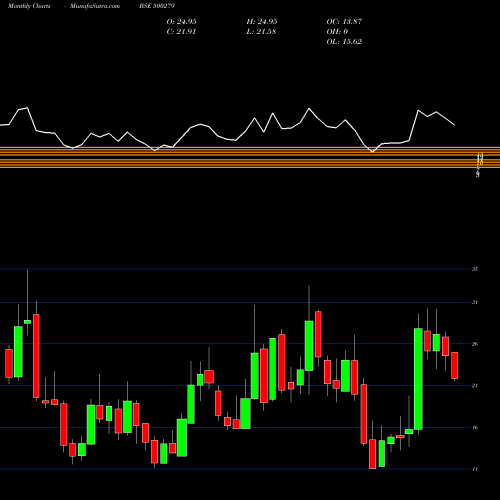Screen dimensions: 500x500
Task: Click the MunafaSutra.com label
Action: [95, 6]
